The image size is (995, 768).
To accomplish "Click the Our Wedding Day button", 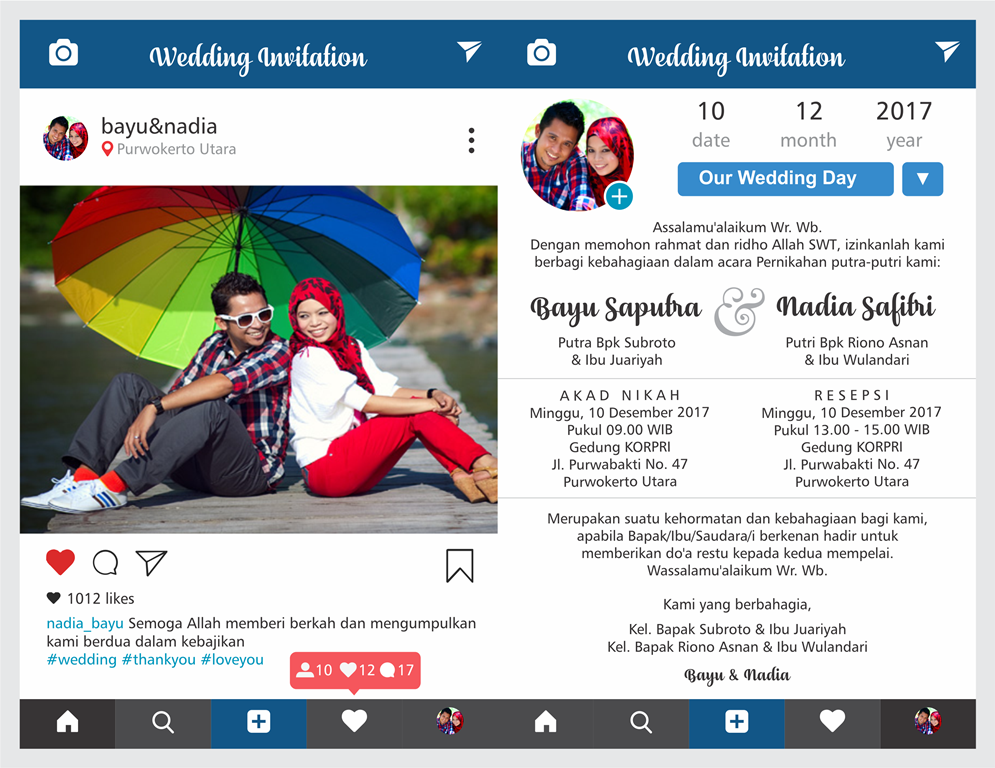I will tap(786, 179).
